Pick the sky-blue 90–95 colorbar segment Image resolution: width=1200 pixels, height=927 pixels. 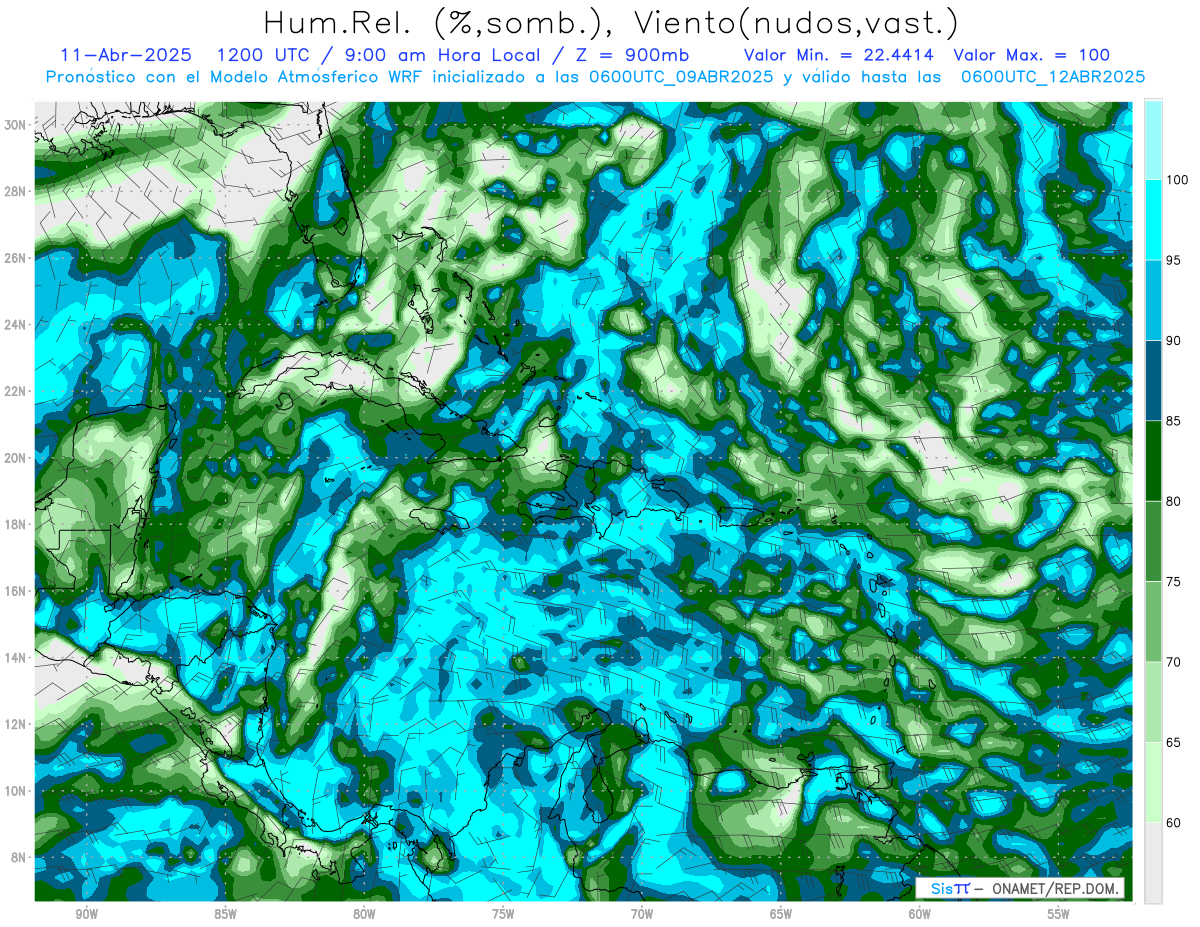click(1153, 300)
